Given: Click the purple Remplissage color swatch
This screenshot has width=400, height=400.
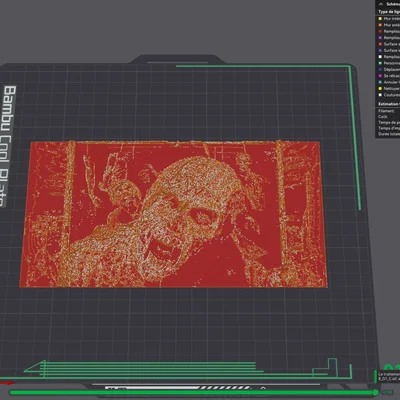Looking at the screenshot, I should [380, 38].
